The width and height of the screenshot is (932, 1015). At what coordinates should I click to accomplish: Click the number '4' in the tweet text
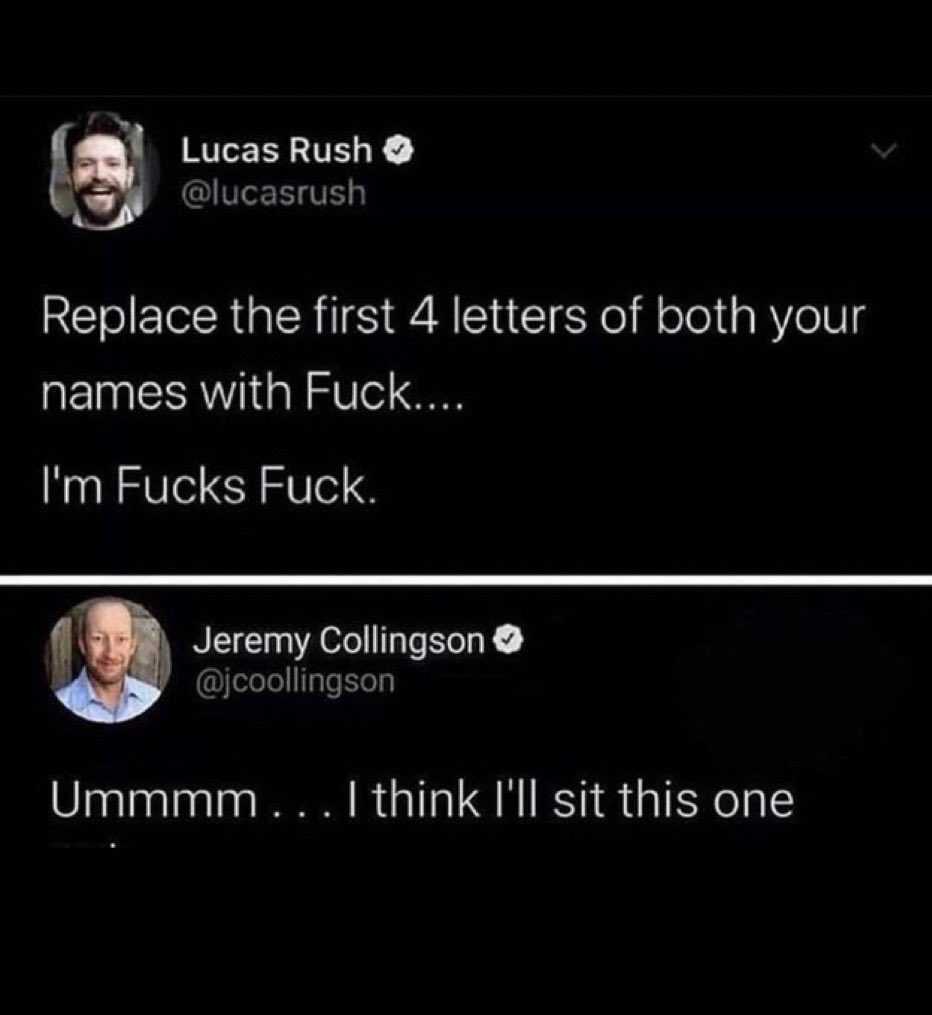click(x=425, y=318)
